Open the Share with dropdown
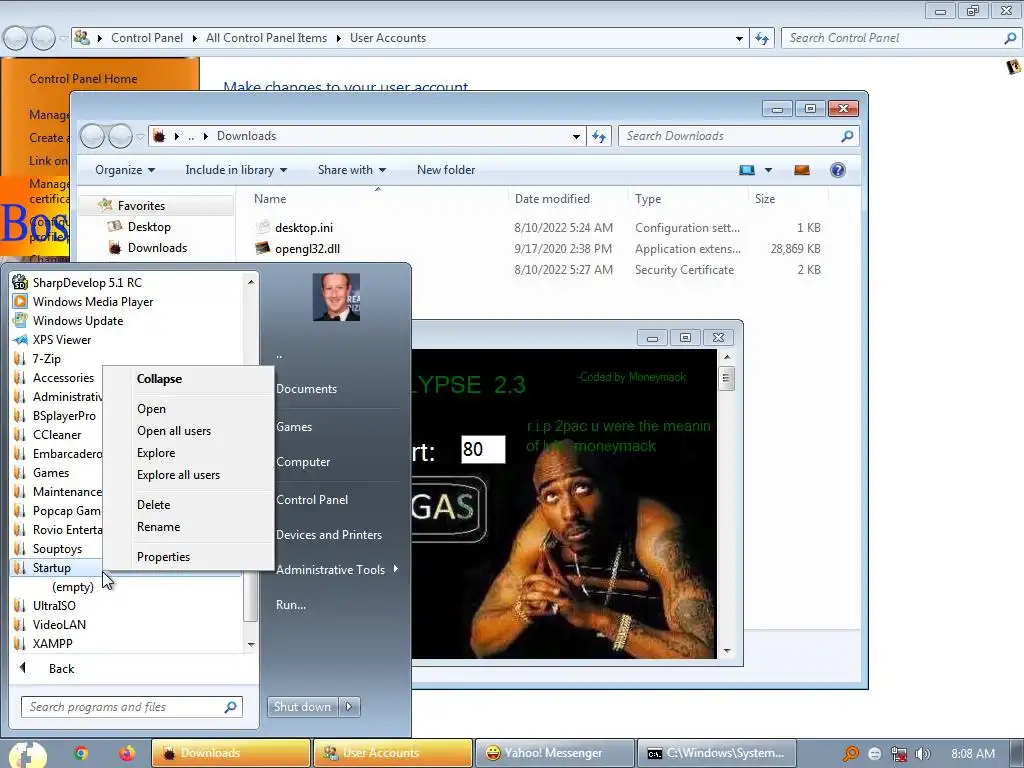The image size is (1024, 768). tap(352, 170)
